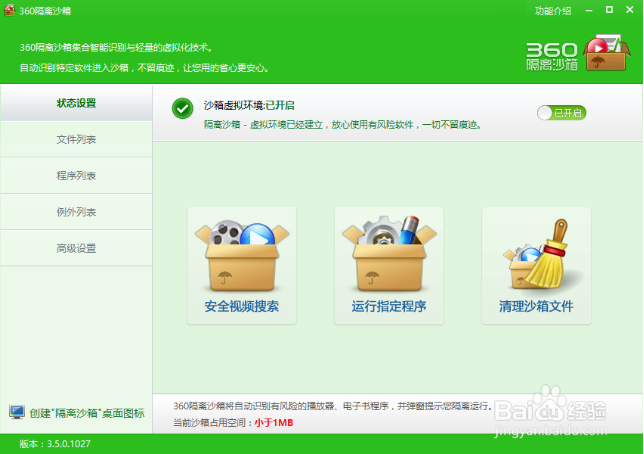This screenshot has height=454, width=644.
Task: Open the 状态设置 tab
Action: [76, 103]
